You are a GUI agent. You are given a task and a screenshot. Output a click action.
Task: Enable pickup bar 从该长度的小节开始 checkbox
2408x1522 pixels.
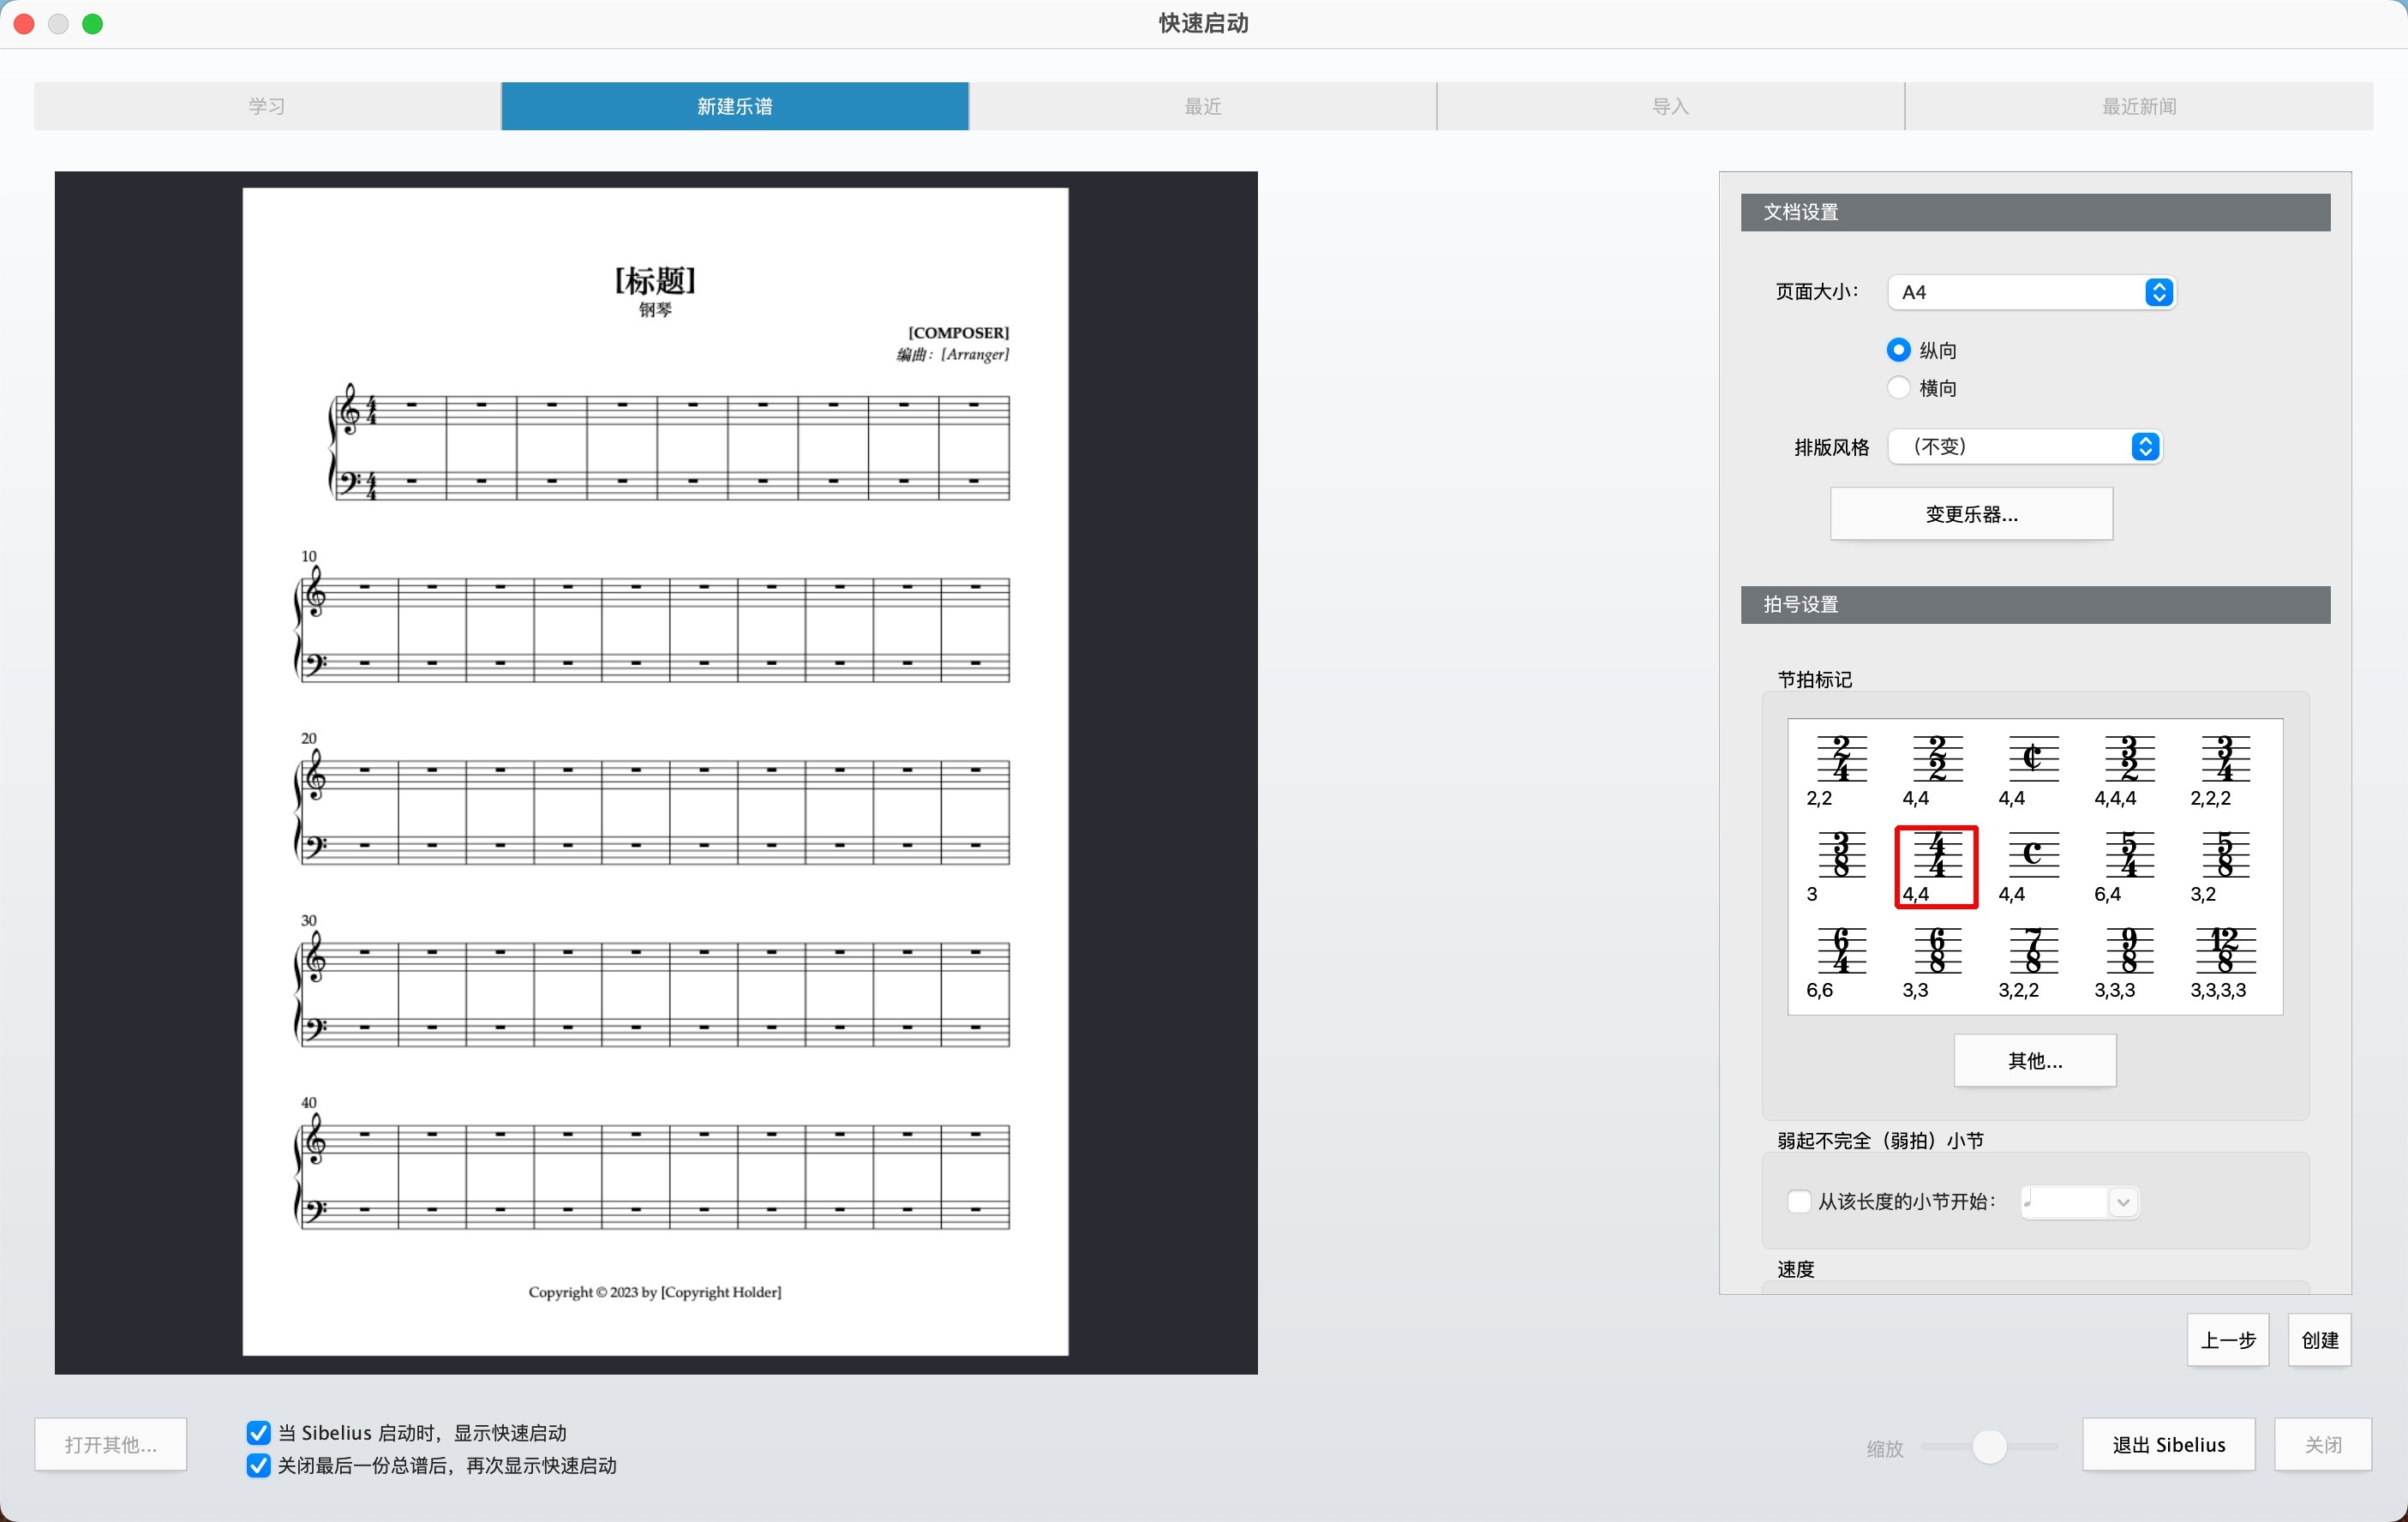(1798, 1201)
